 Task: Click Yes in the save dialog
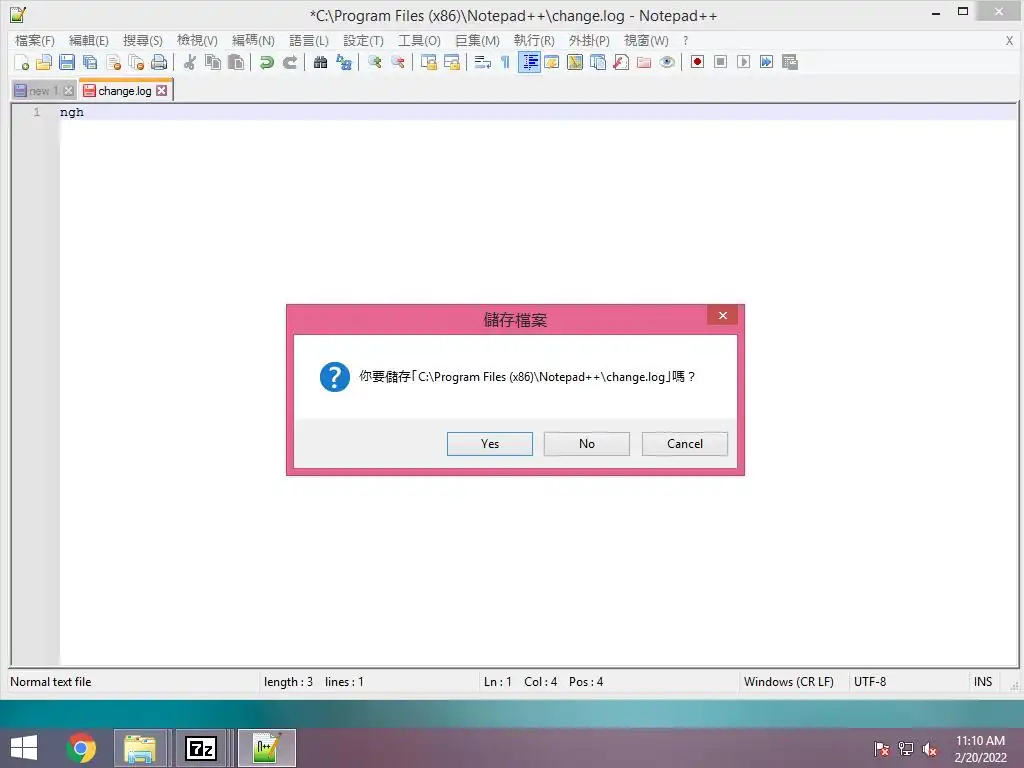[490, 444]
